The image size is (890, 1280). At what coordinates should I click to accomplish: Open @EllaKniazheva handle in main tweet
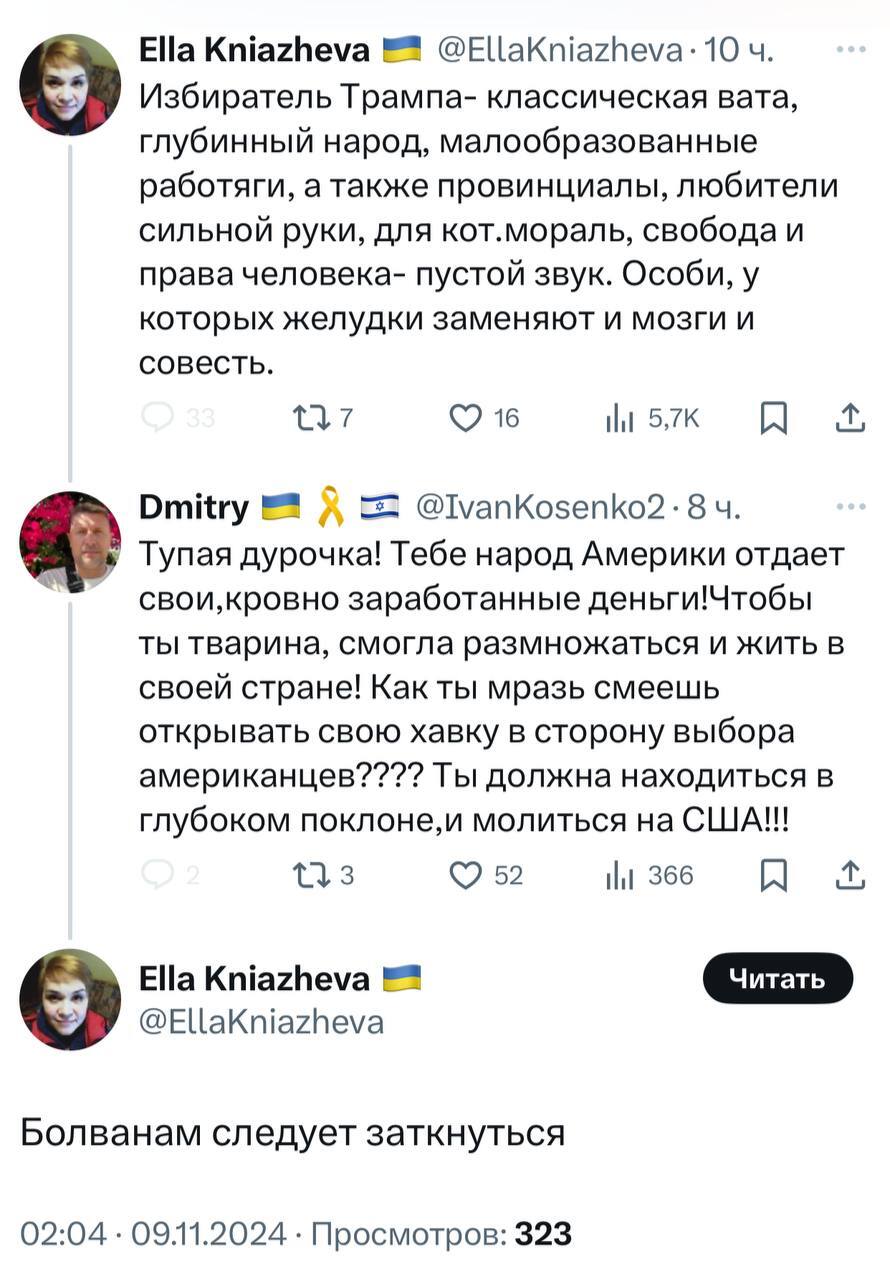tap(262, 1022)
